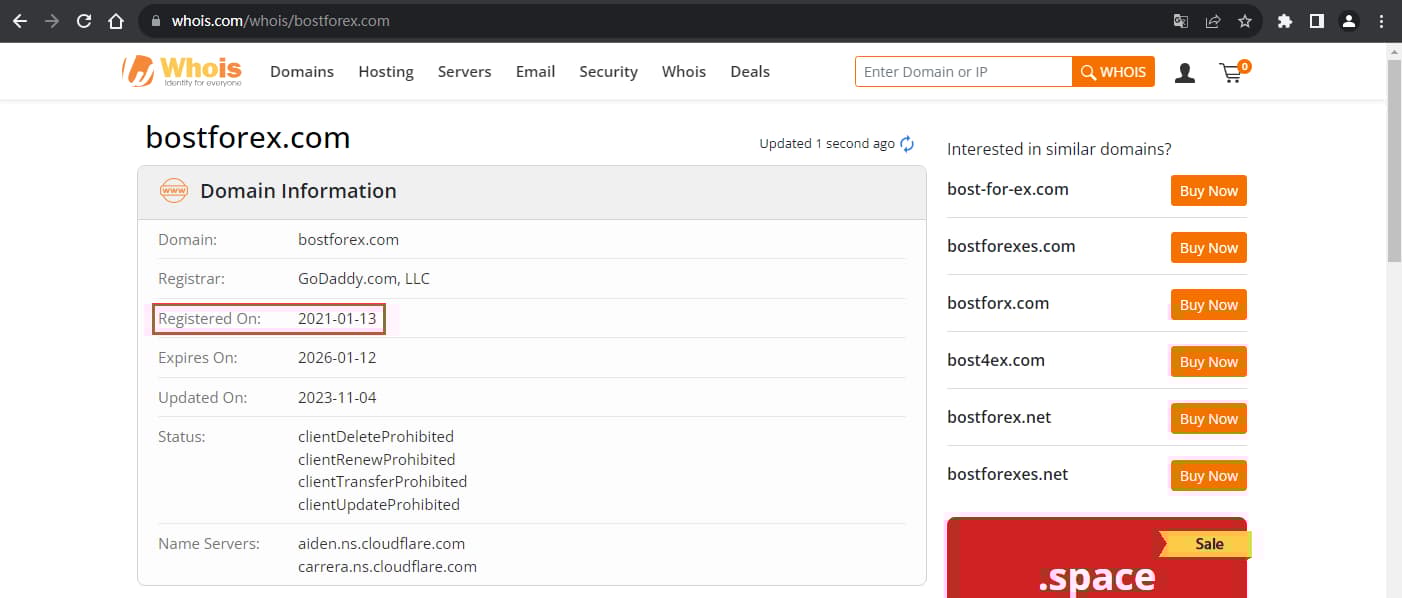Buy Now for bostforexes.net
The height and width of the screenshot is (598, 1402).
click(x=1209, y=476)
